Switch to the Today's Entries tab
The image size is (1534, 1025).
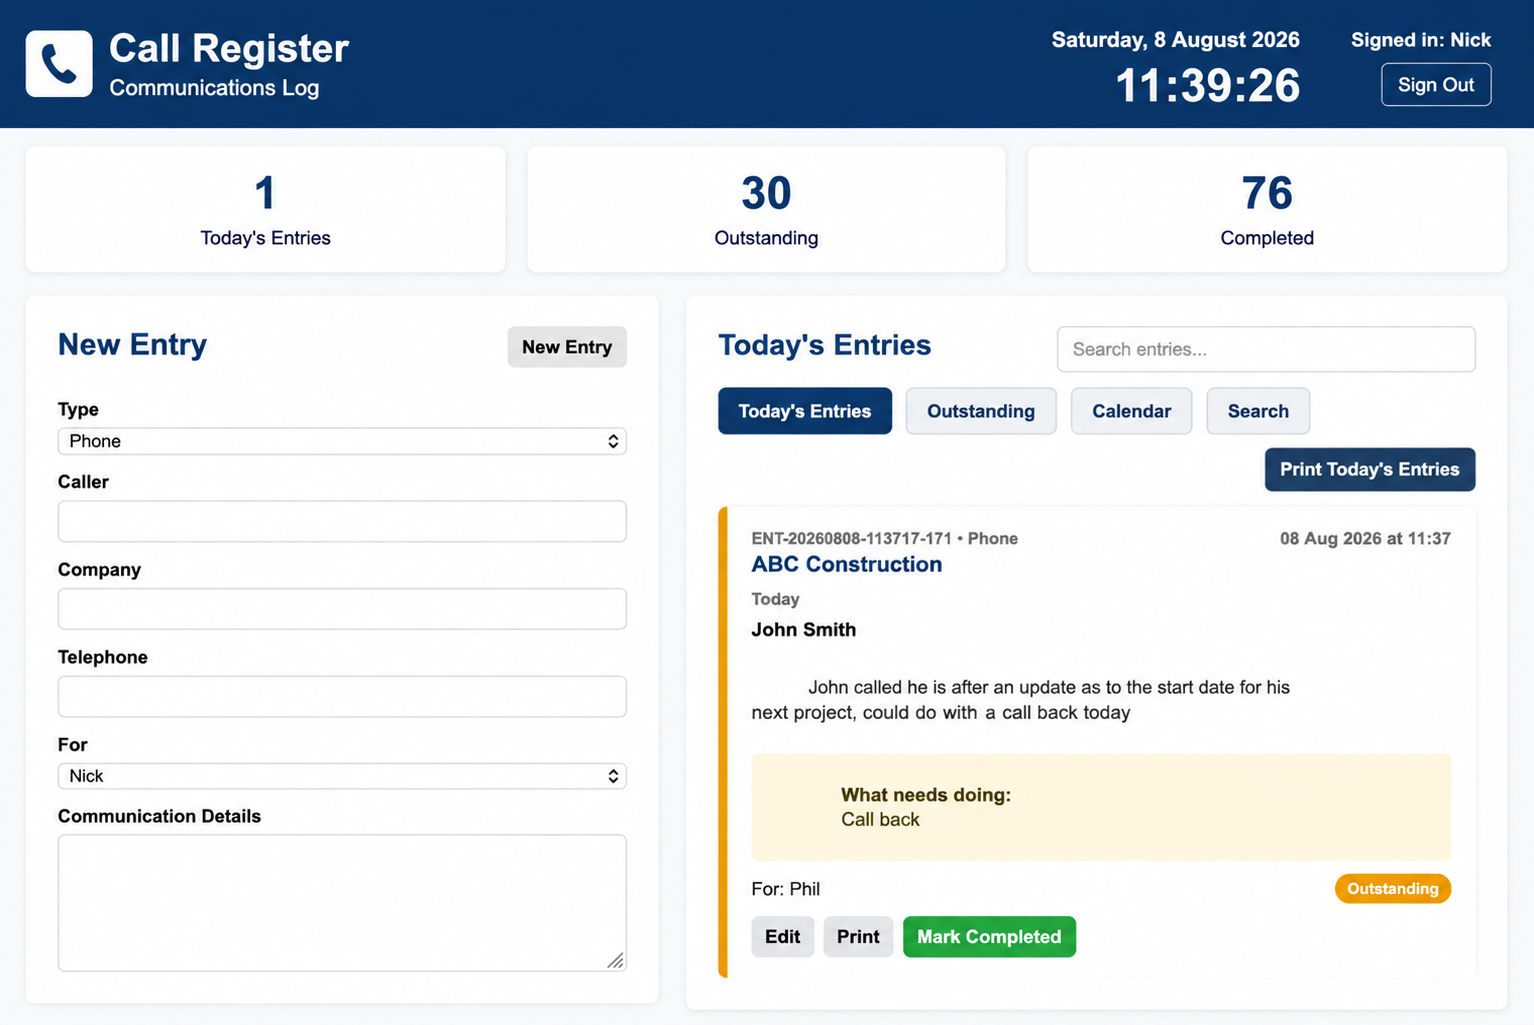805,411
